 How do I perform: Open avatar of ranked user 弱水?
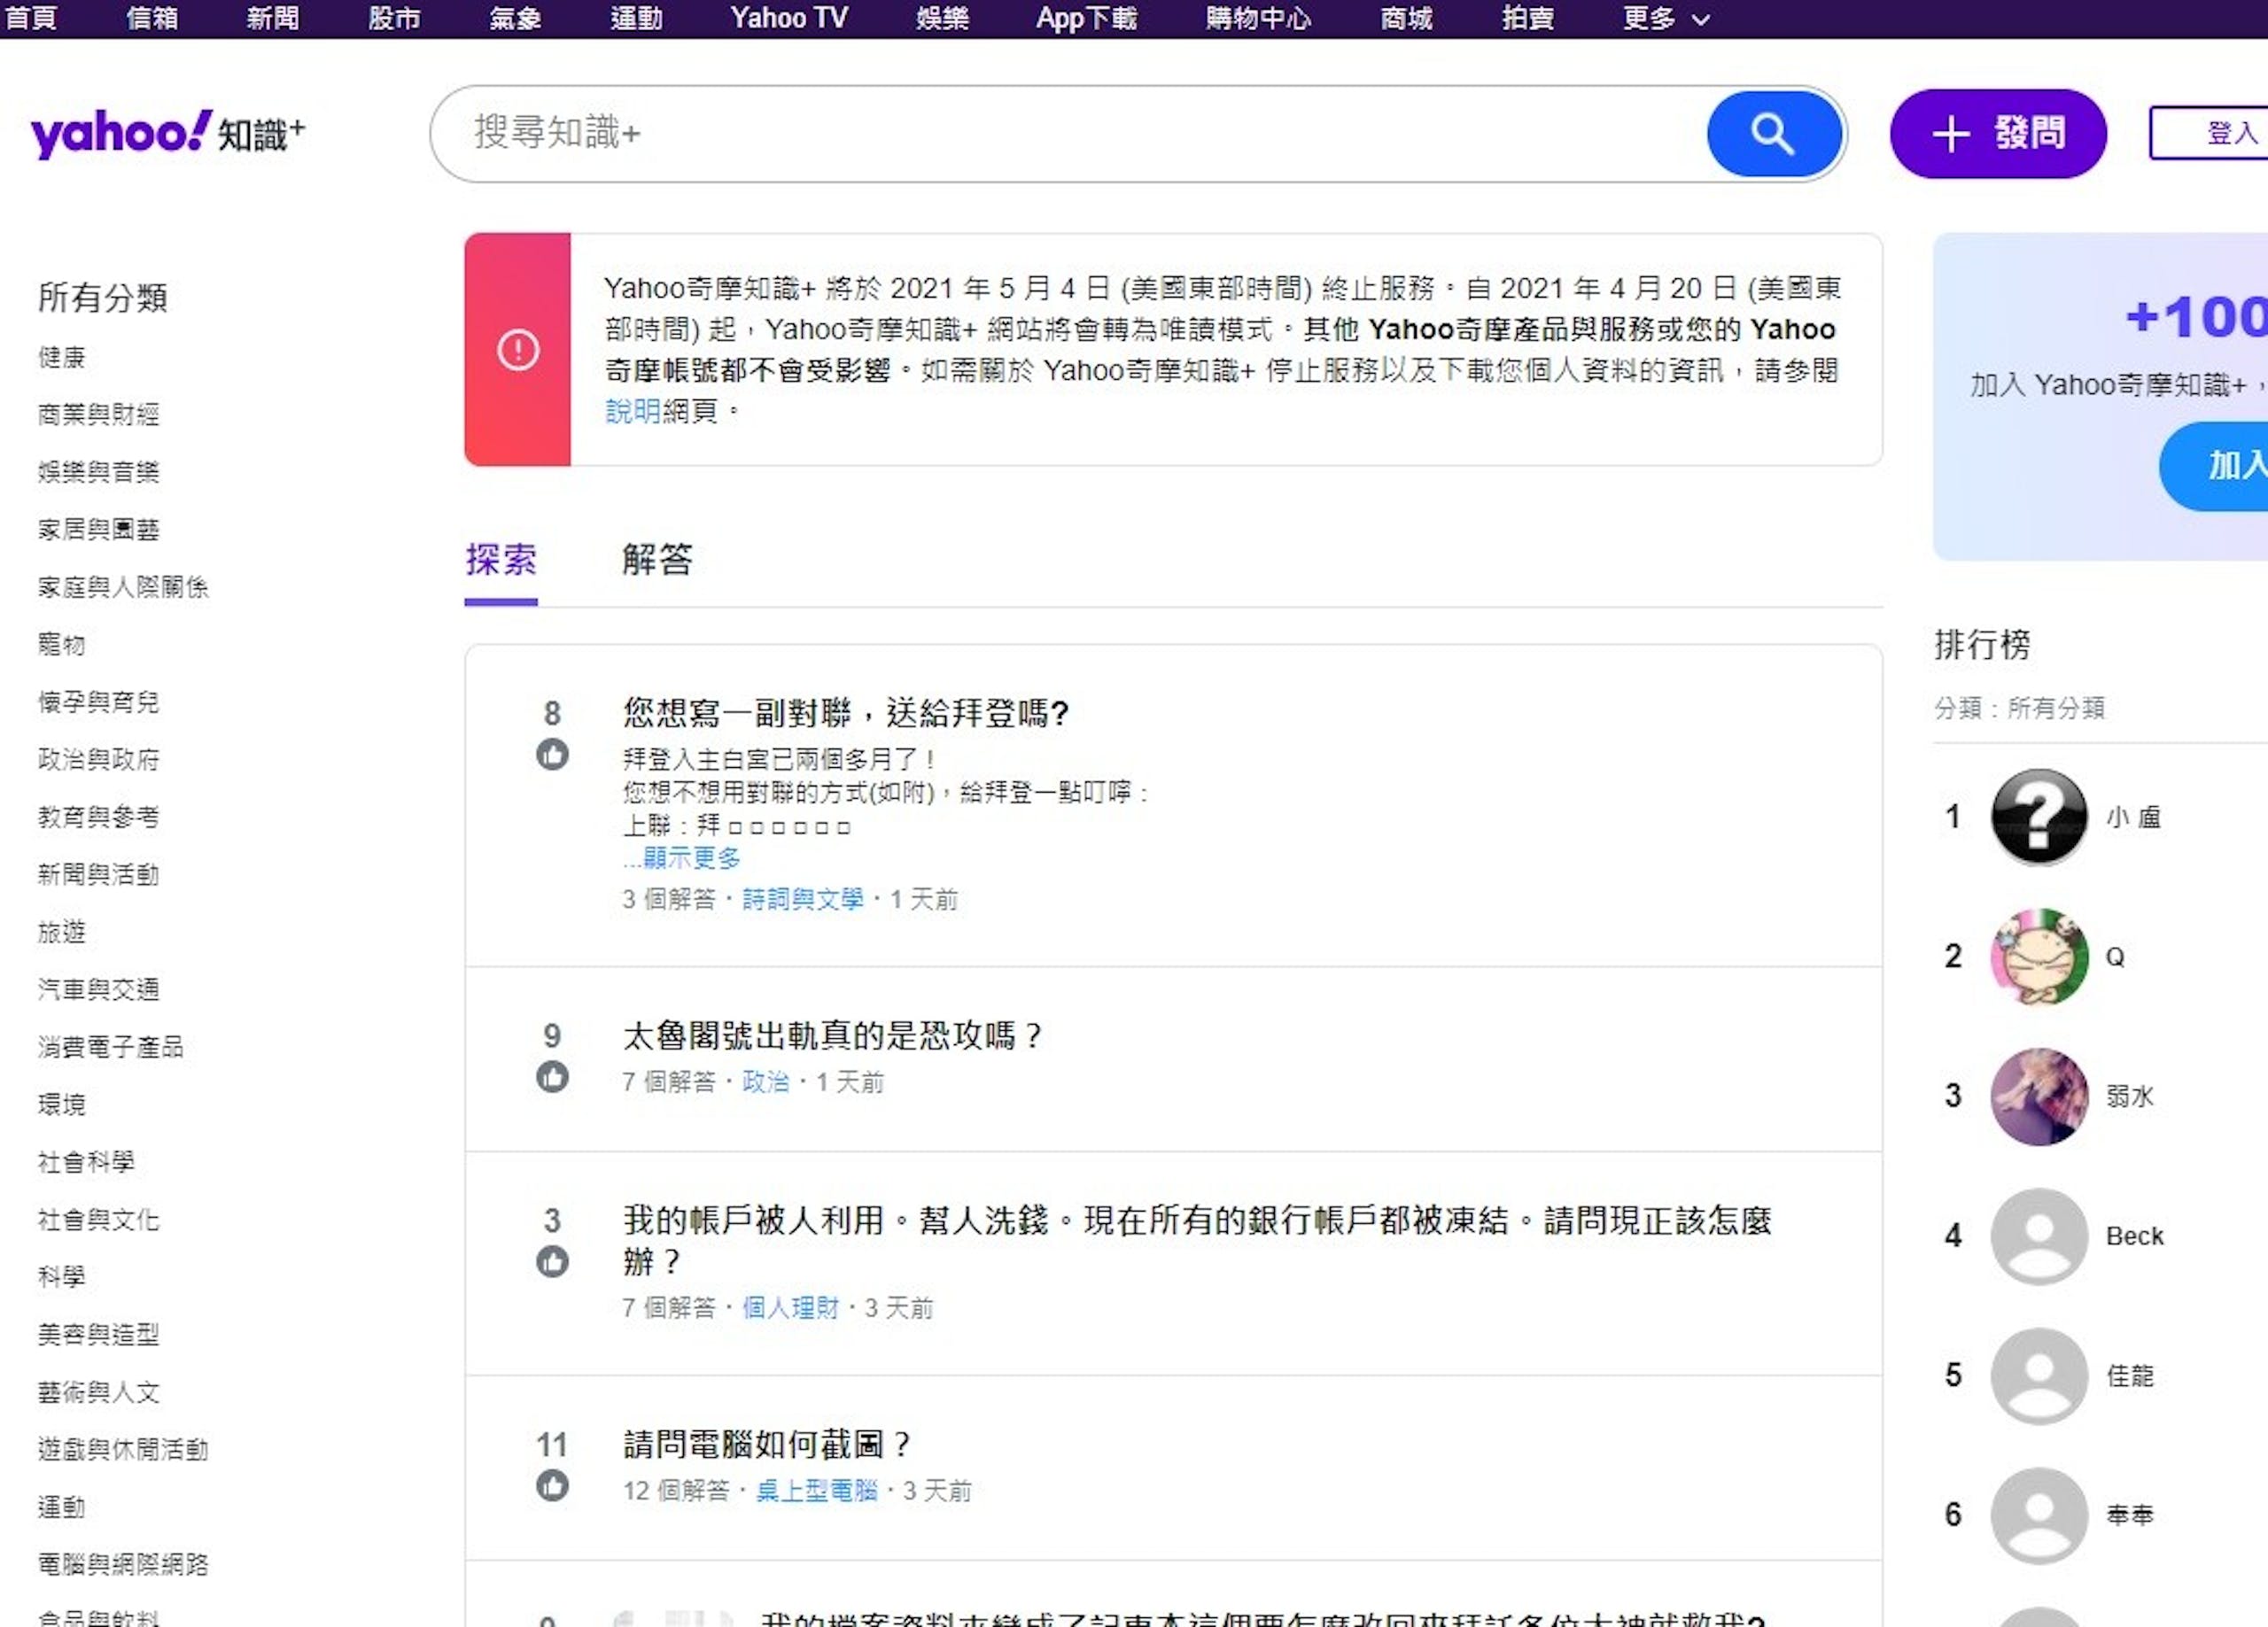(2039, 1097)
